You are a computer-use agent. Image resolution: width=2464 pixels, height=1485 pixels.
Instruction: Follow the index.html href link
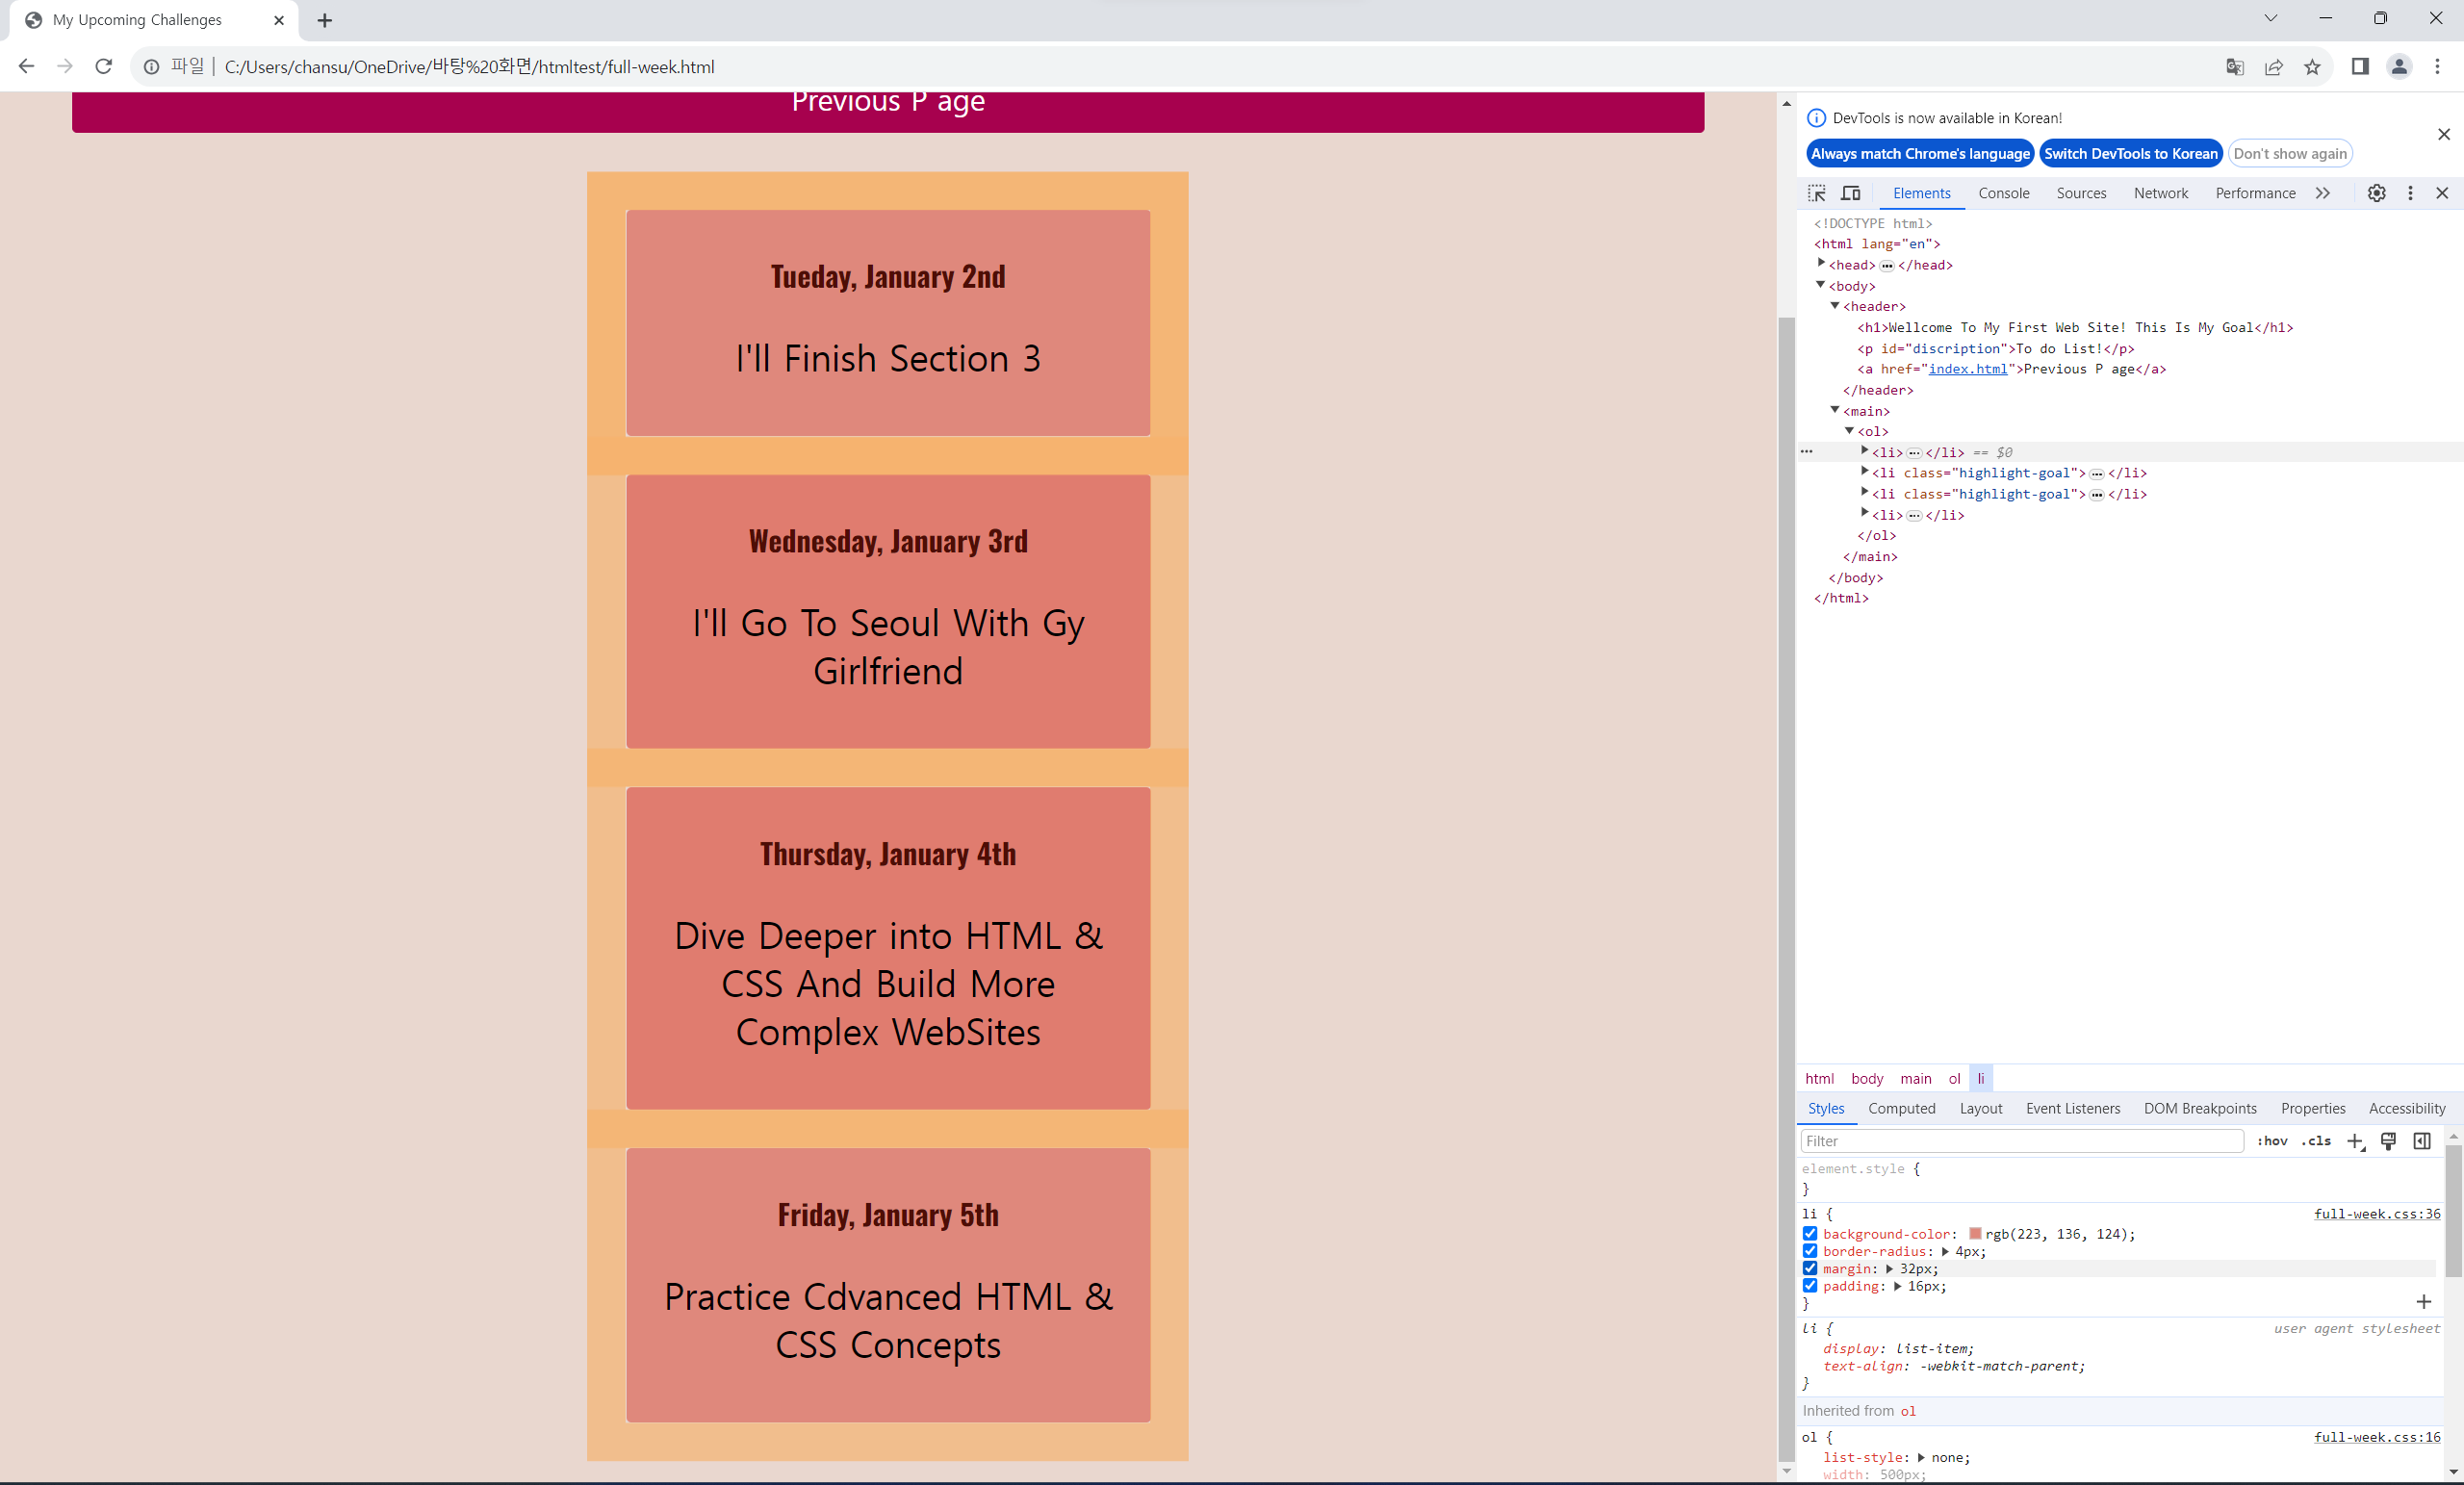tap(1967, 369)
